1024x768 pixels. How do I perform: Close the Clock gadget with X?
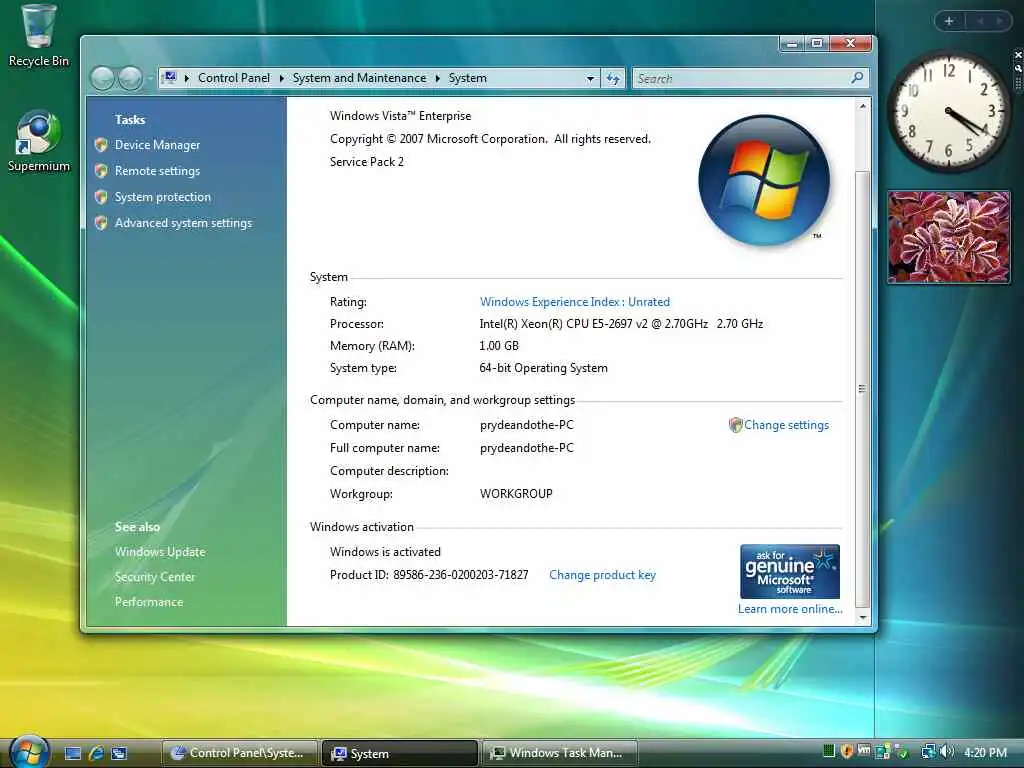click(1017, 55)
